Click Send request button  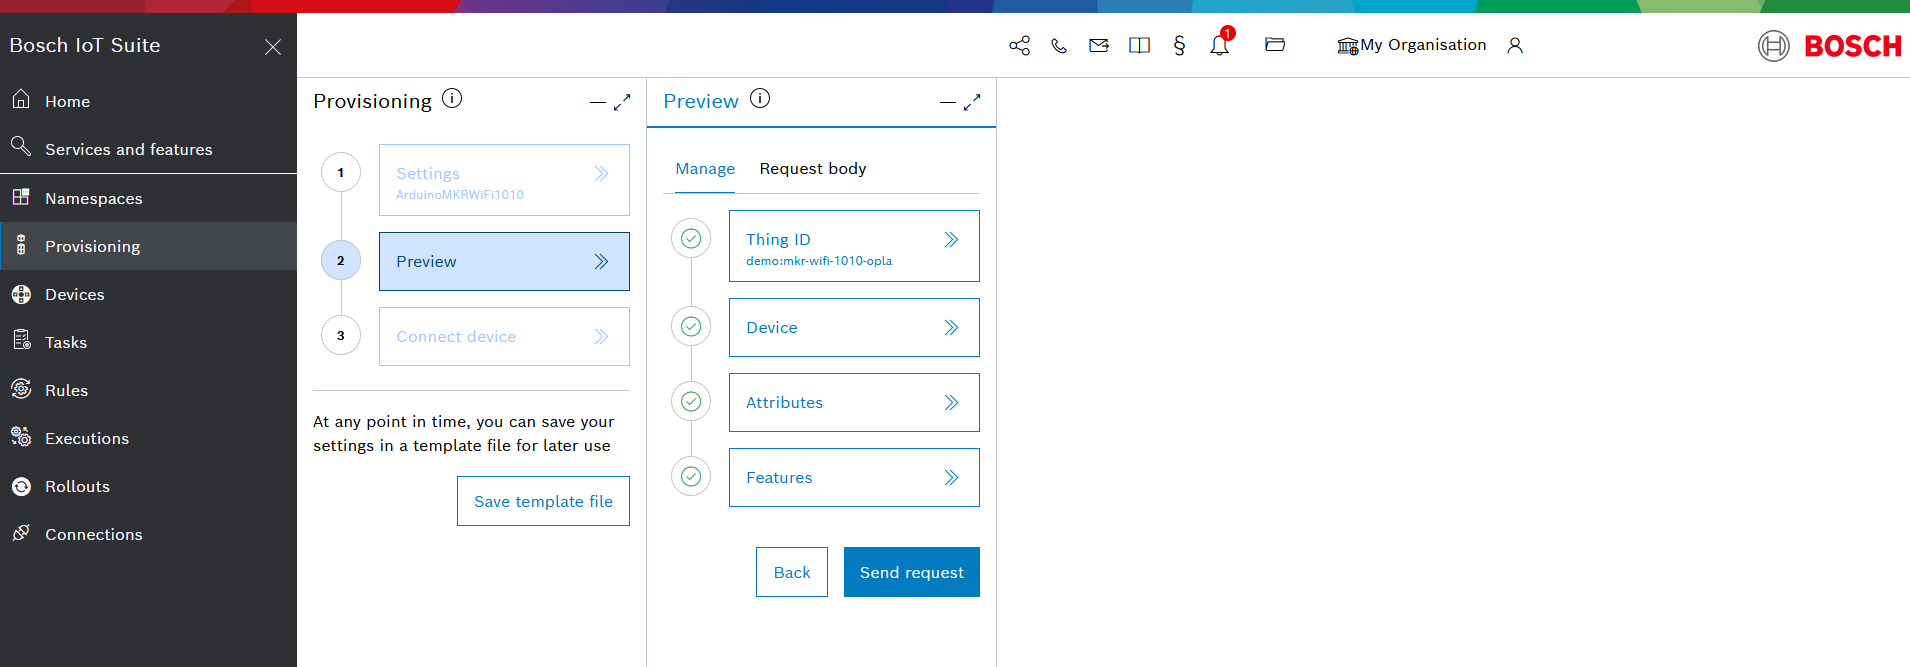[912, 572]
